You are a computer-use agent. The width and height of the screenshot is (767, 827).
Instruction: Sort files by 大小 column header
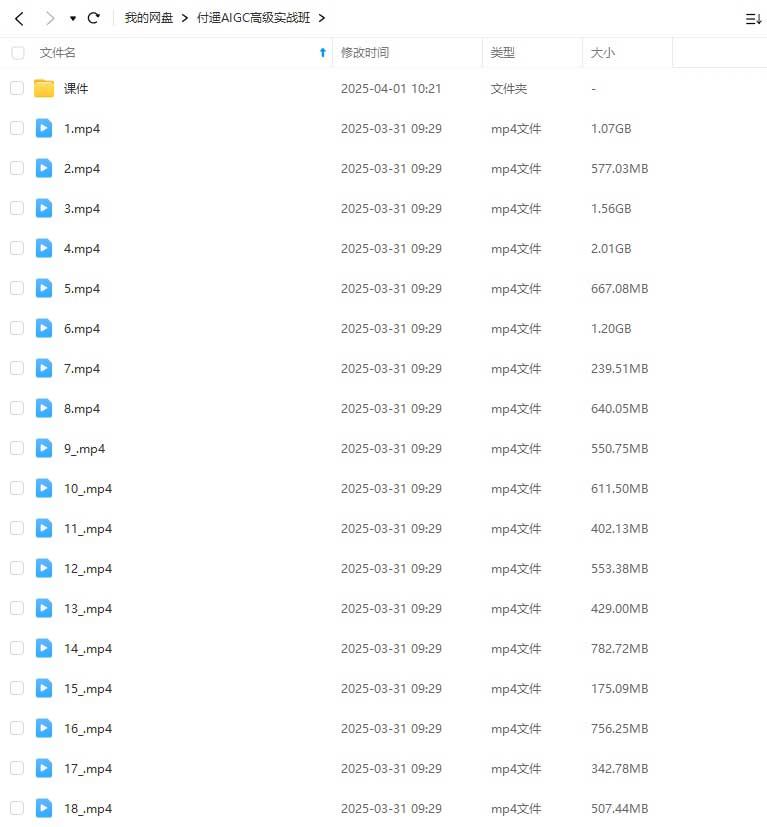tap(603, 53)
